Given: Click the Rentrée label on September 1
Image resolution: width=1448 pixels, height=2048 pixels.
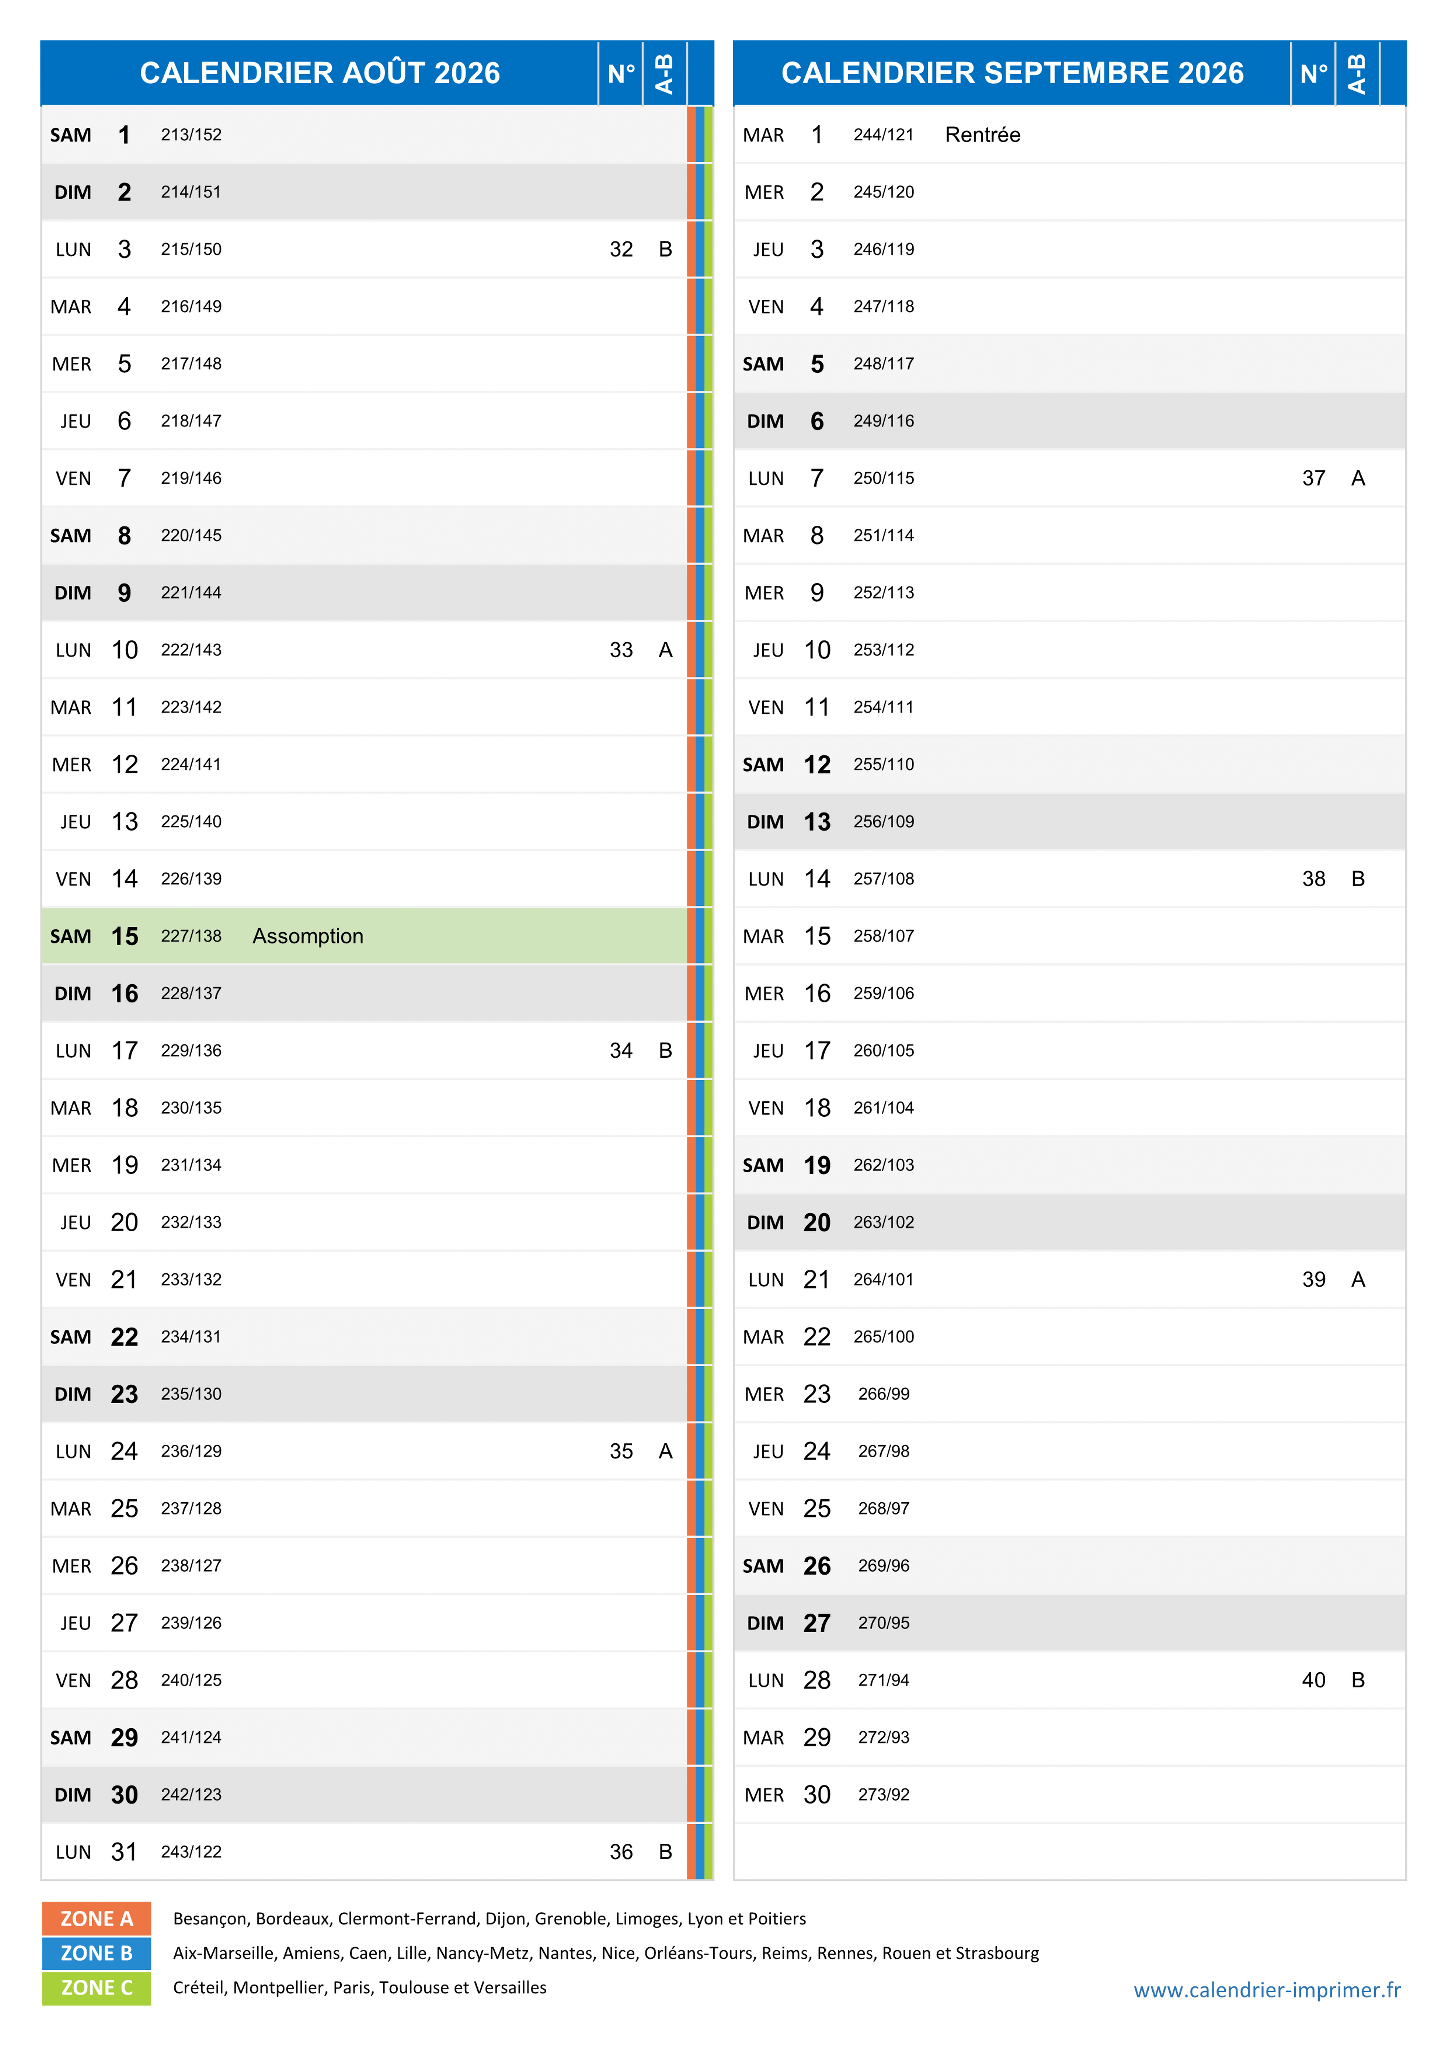Looking at the screenshot, I should point(982,135).
